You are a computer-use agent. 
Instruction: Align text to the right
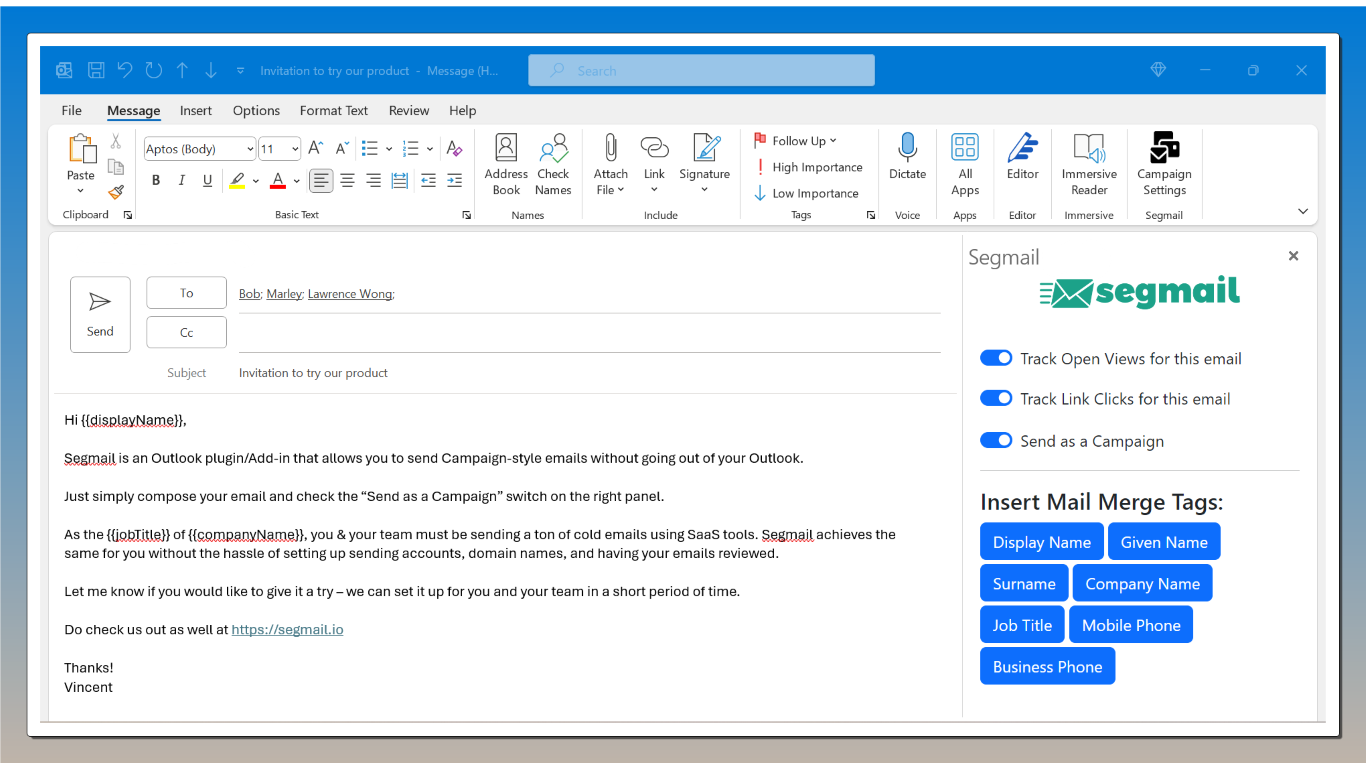(x=373, y=180)
